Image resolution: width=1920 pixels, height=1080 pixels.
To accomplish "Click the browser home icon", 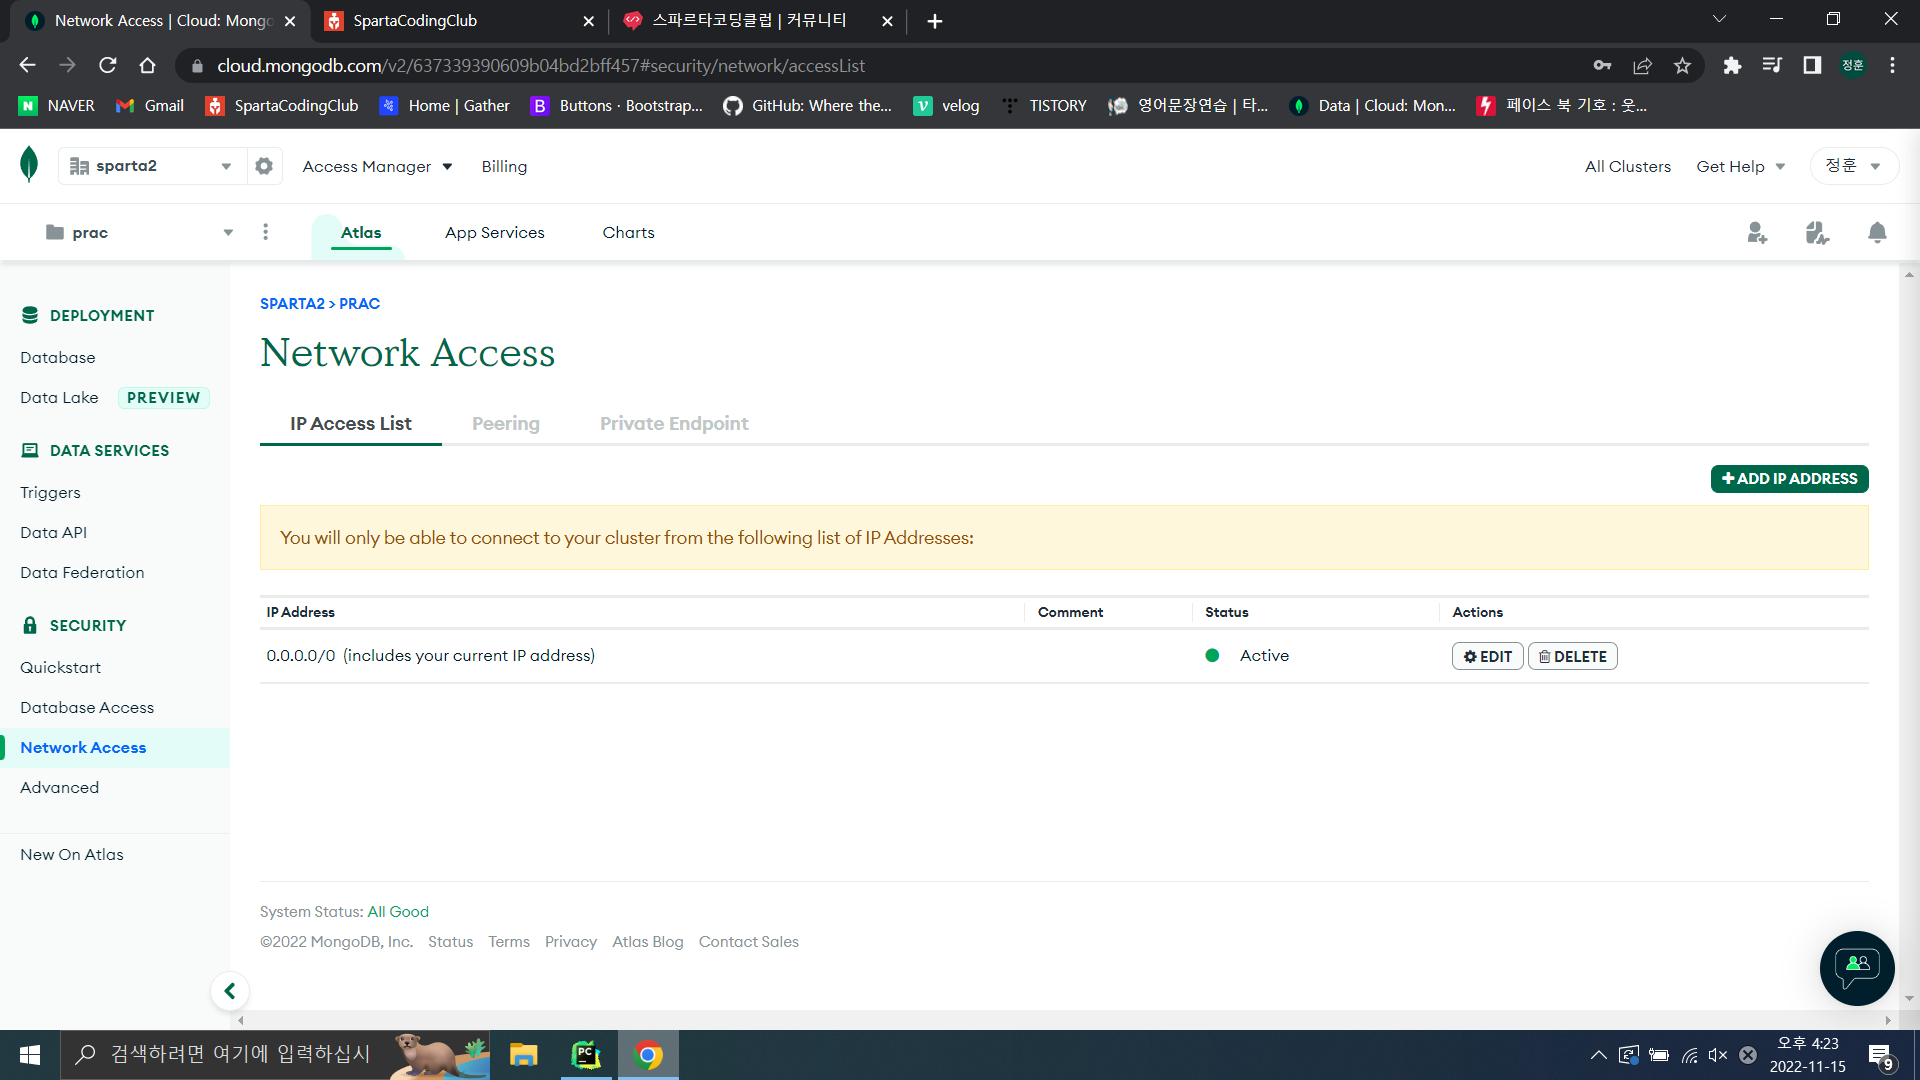I will pos(148,66).
